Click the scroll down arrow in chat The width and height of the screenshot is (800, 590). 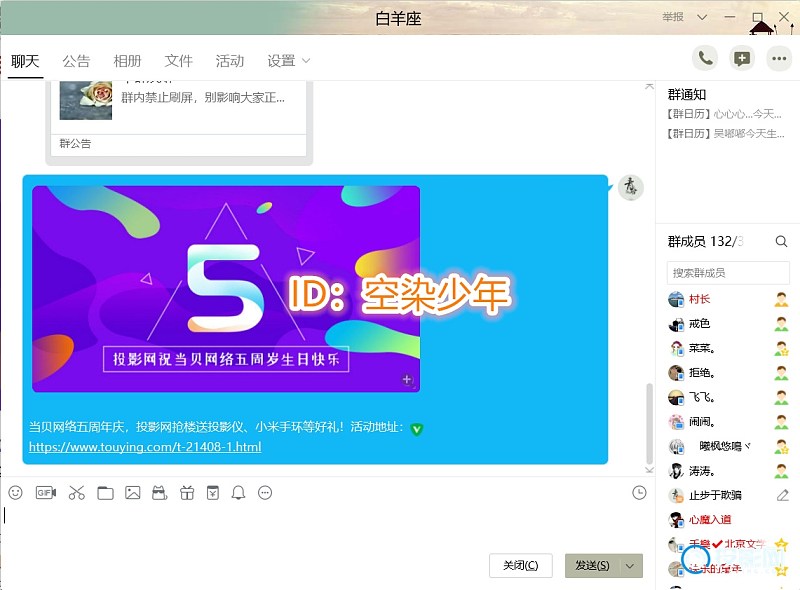649,470
